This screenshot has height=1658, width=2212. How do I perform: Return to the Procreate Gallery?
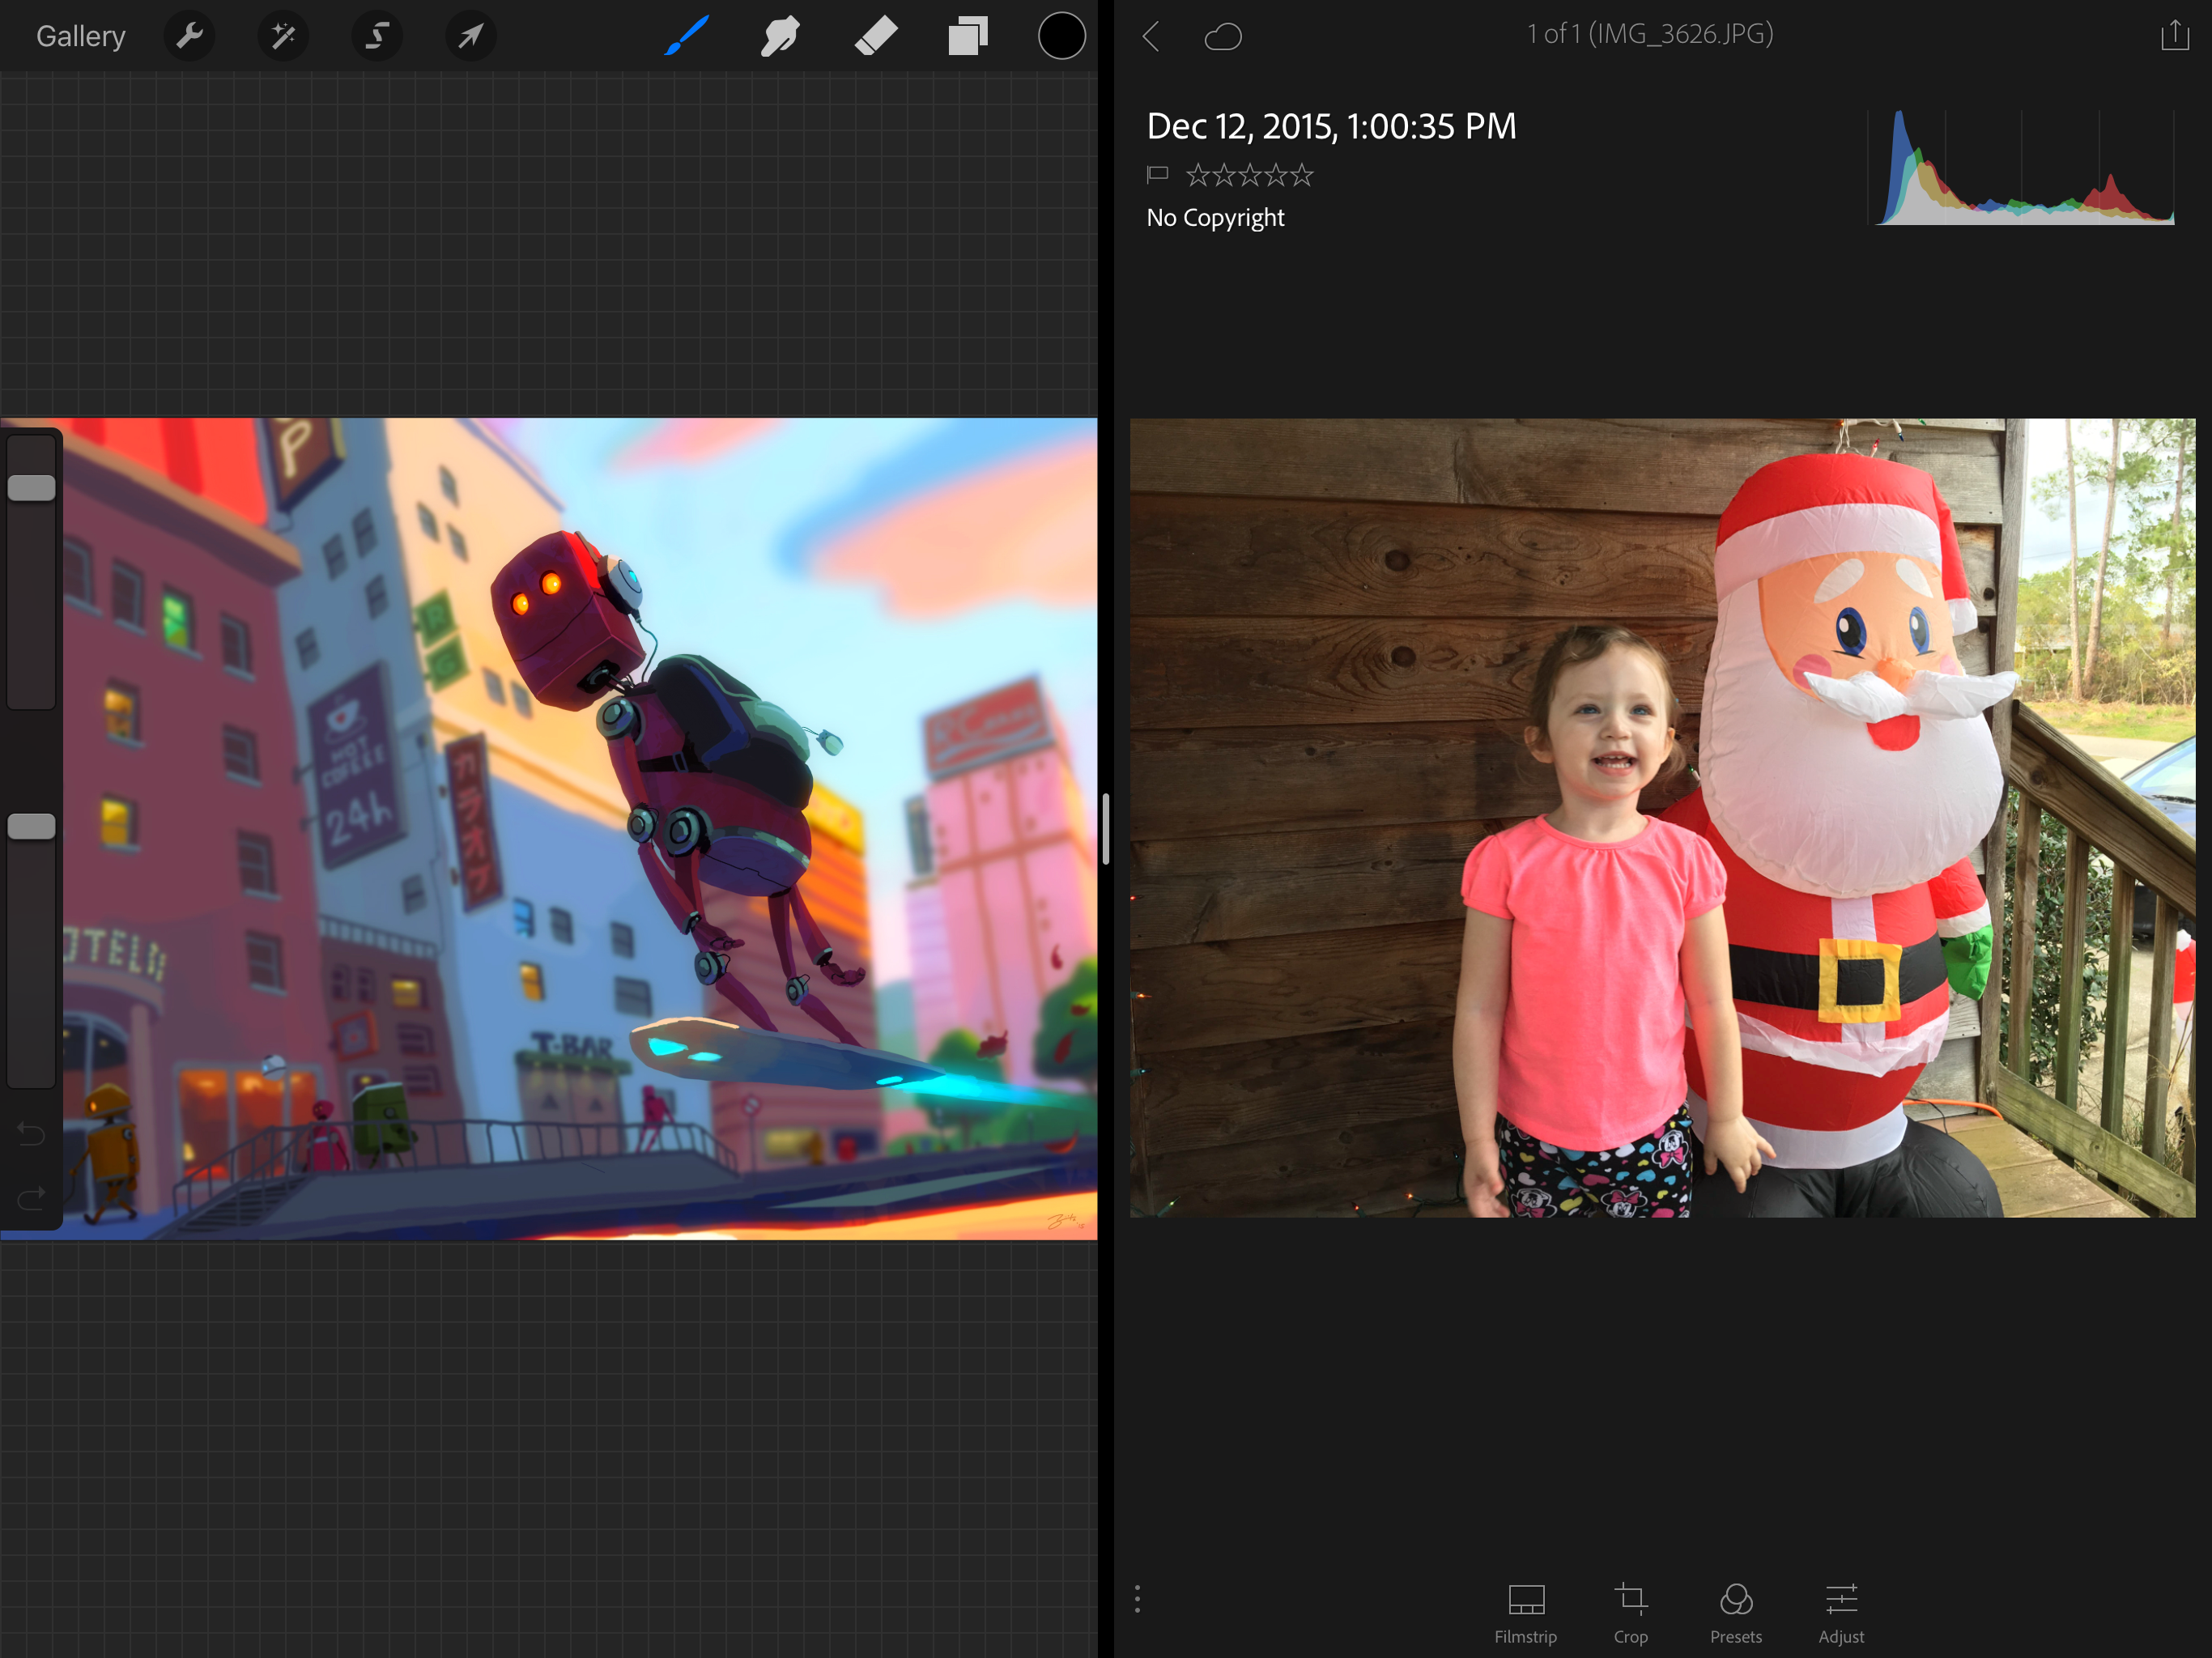tap(81, 37)
